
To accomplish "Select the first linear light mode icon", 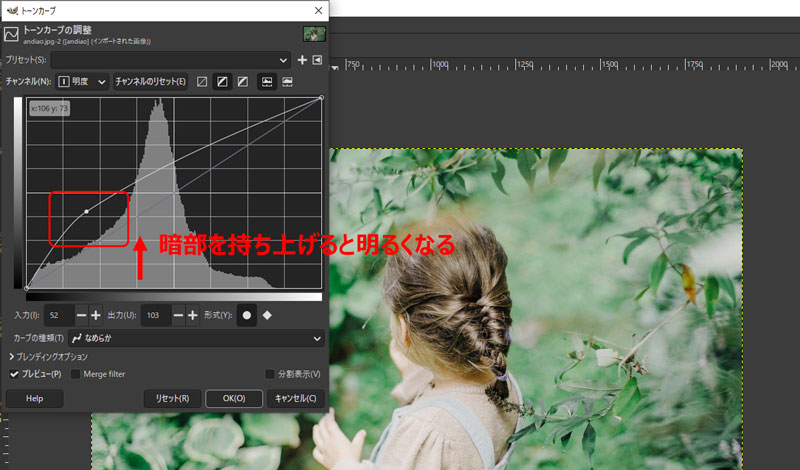I will 202,82.
